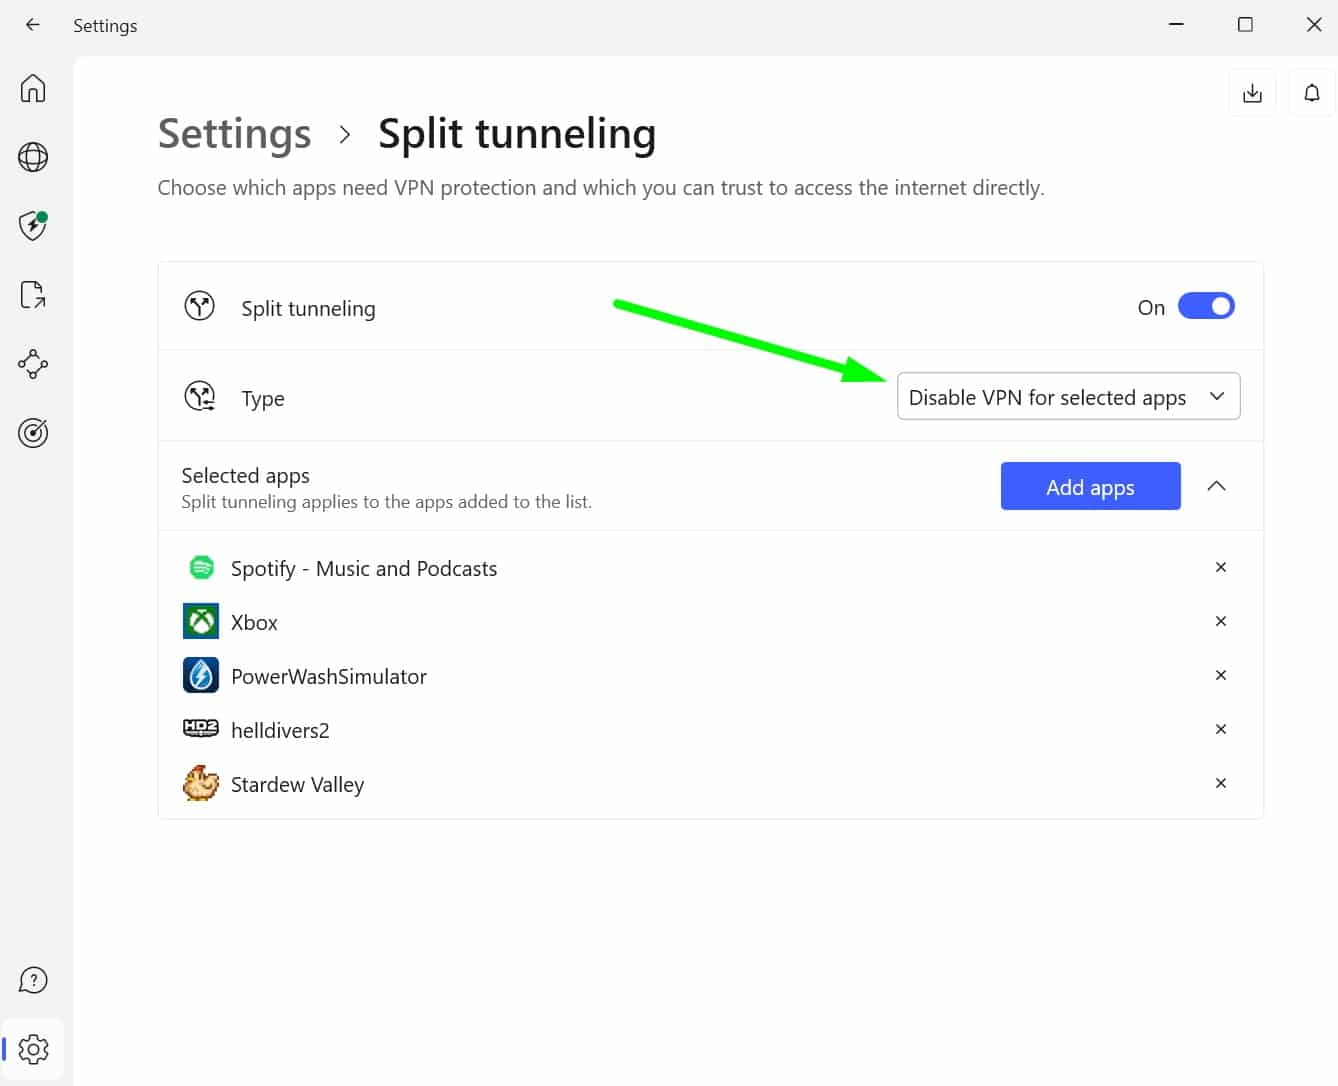Click the Add apps button

pos(1090,486)
